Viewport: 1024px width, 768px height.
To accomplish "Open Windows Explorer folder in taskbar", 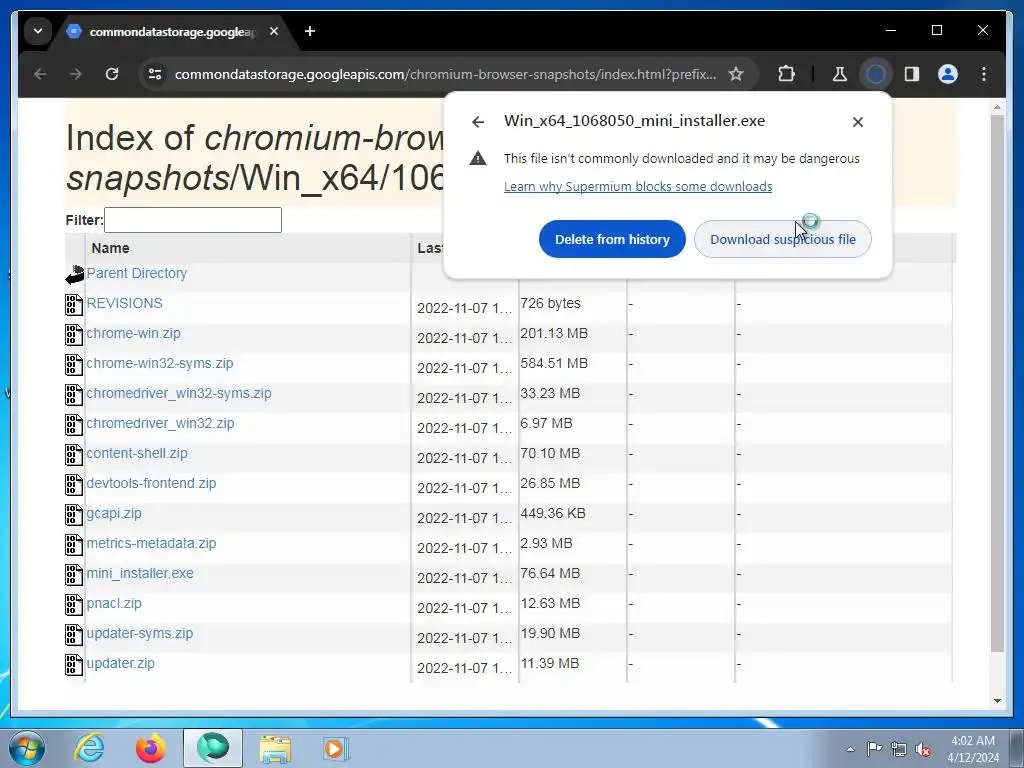I will coord(275,748).
